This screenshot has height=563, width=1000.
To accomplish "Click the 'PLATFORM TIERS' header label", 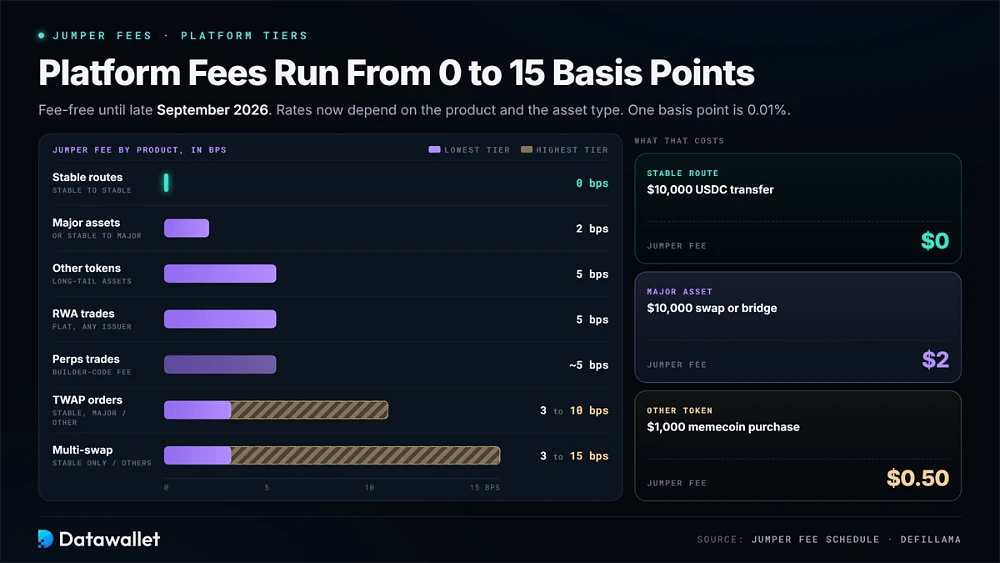I will [244, 36].
